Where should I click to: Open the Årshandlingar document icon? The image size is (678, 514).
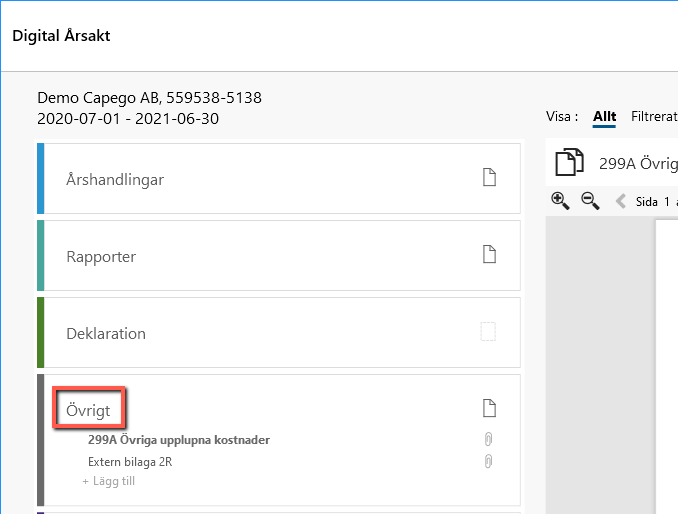(x=489, y=177)
